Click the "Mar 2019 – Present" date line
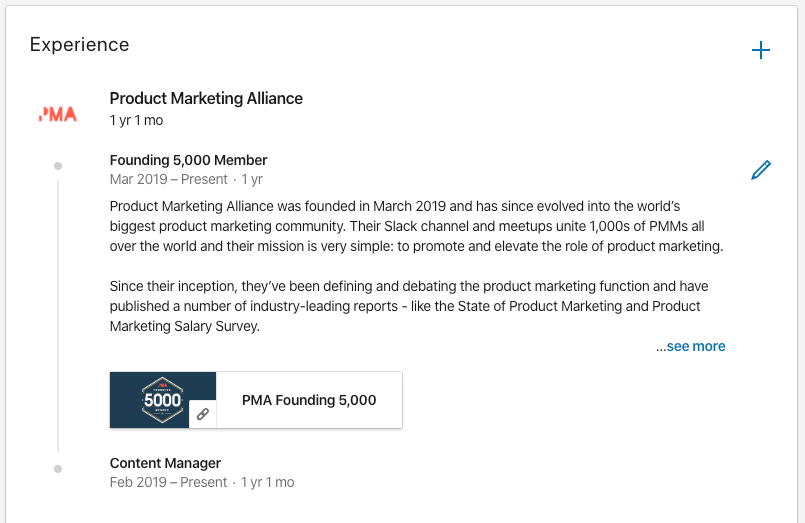 click(x=168, y=180)
